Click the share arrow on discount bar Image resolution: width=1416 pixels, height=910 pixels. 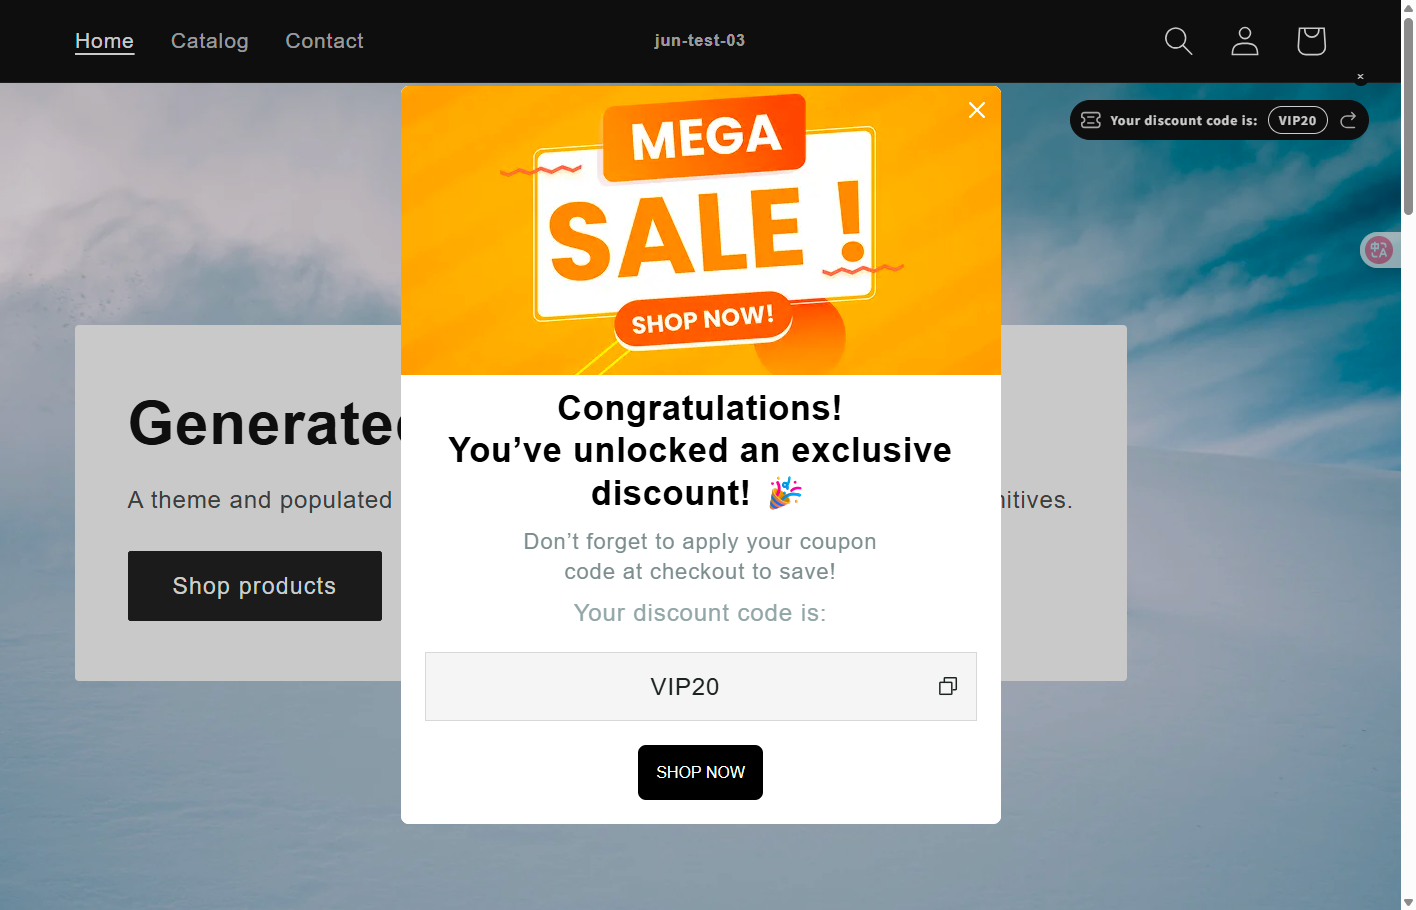pos(1348,120)
